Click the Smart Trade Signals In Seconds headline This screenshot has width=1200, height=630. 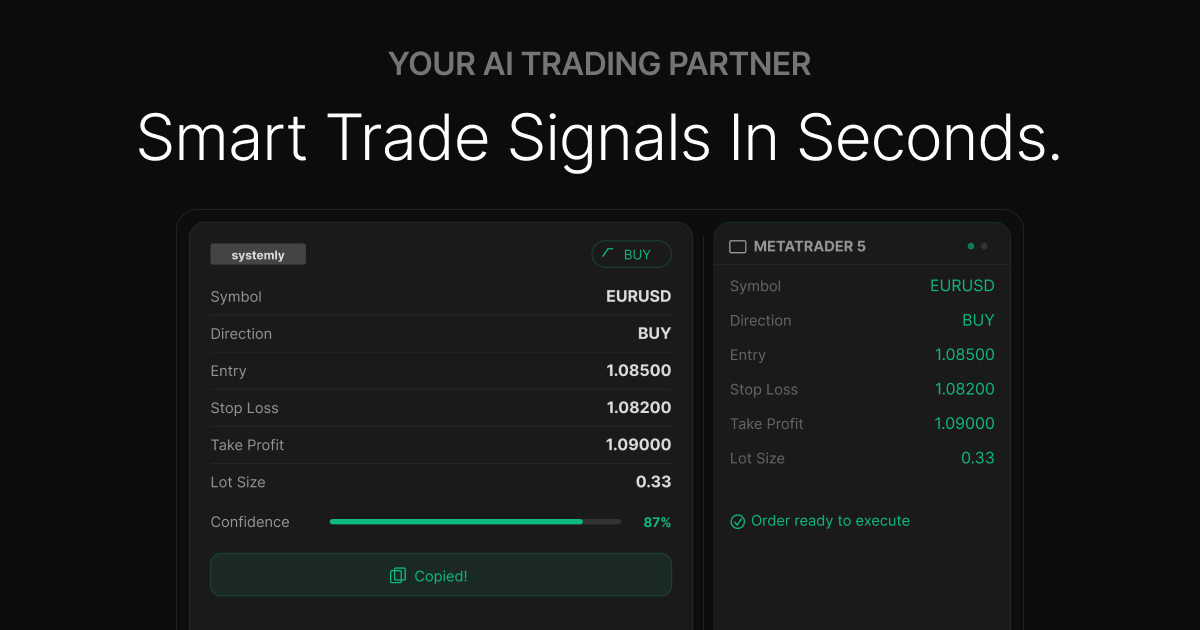pyautogui.click(x=599, y=136)
